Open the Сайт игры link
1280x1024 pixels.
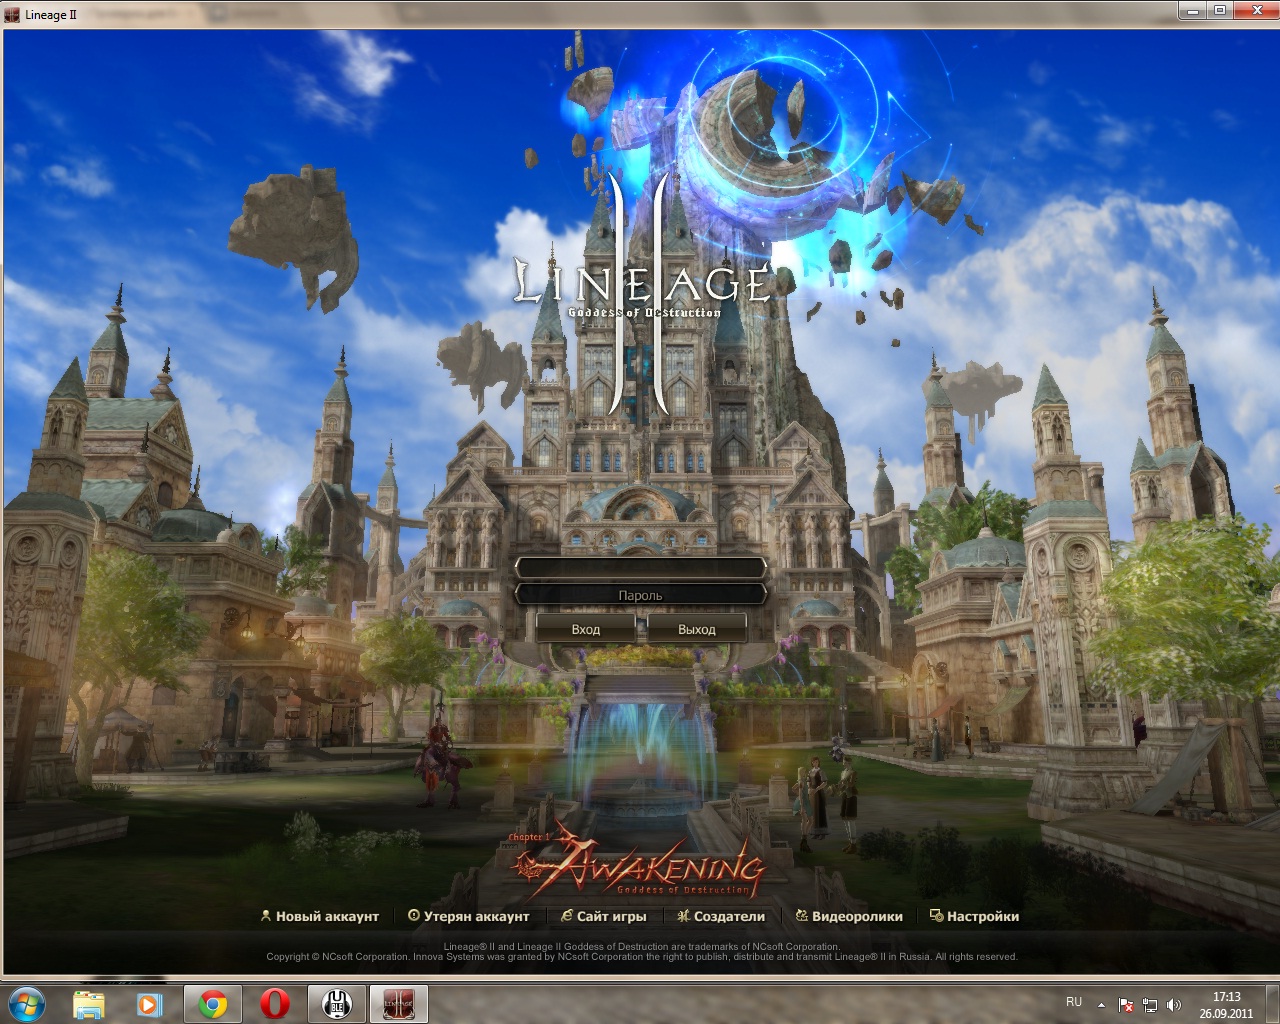point(604,916)
